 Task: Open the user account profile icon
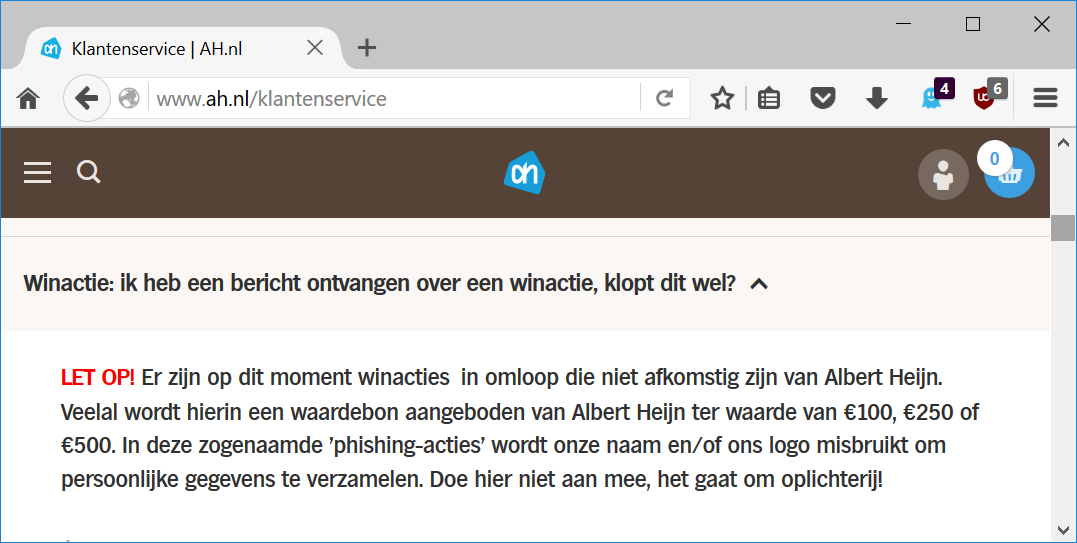pyautogui.click(x=943, y=174)
